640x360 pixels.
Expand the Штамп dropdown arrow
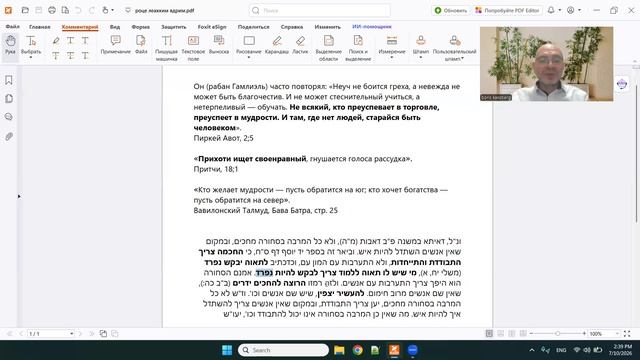421,58
